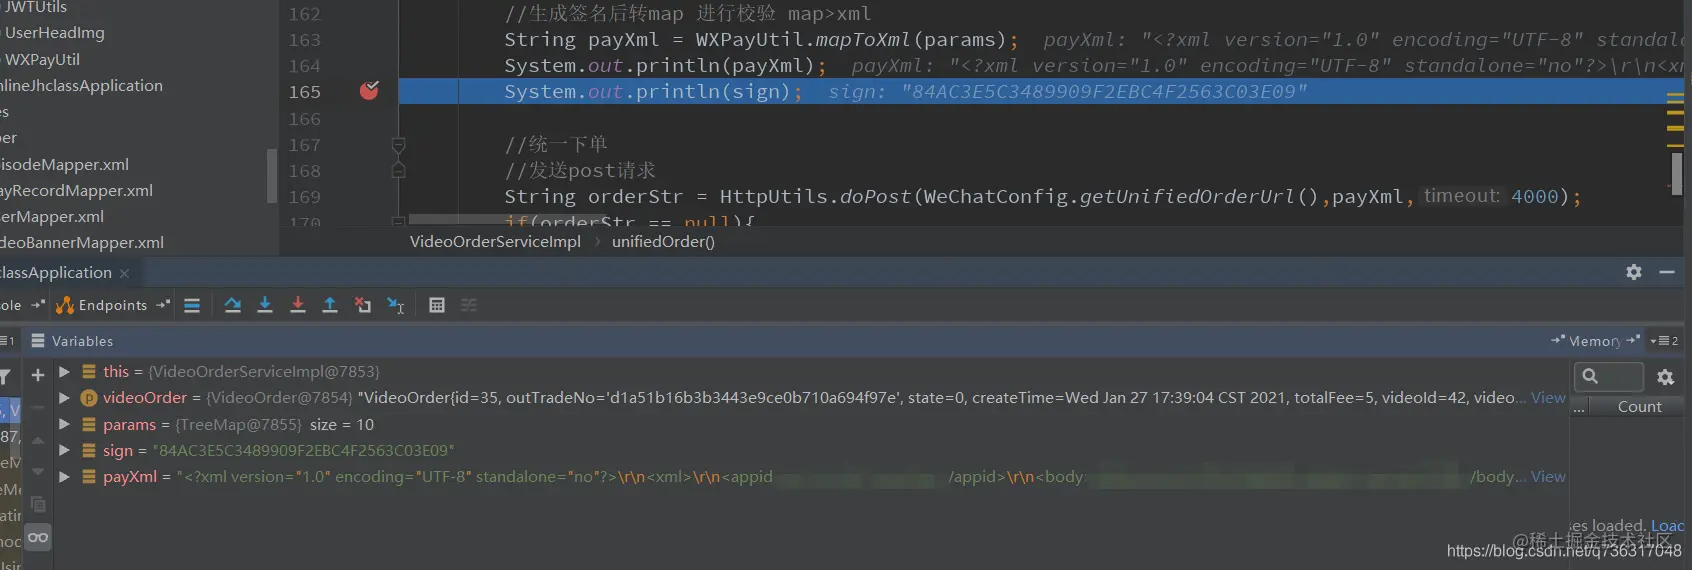Click the New Watch plus icon
The image size is (1692, 570).
pos(38,375)
